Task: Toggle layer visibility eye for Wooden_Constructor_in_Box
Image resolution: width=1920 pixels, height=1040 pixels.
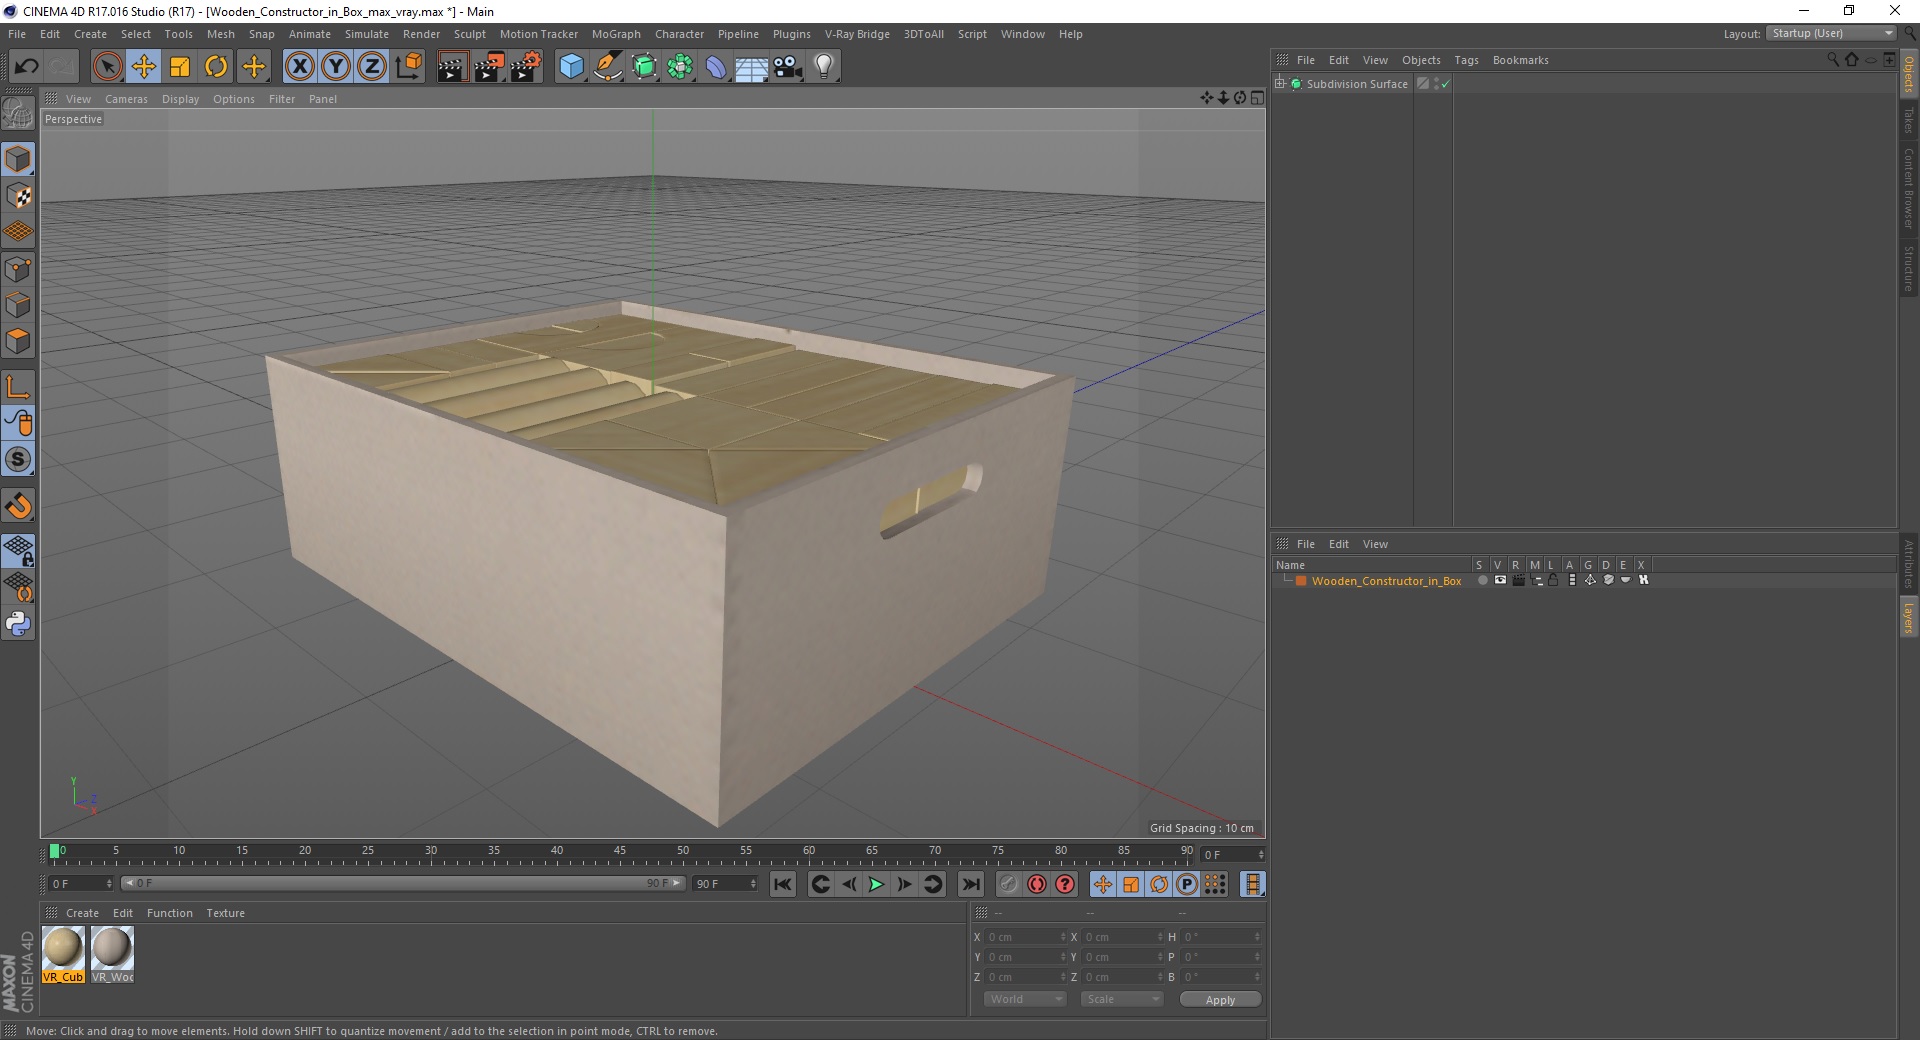Action: pyautogui.click(x=1500, y=580)
